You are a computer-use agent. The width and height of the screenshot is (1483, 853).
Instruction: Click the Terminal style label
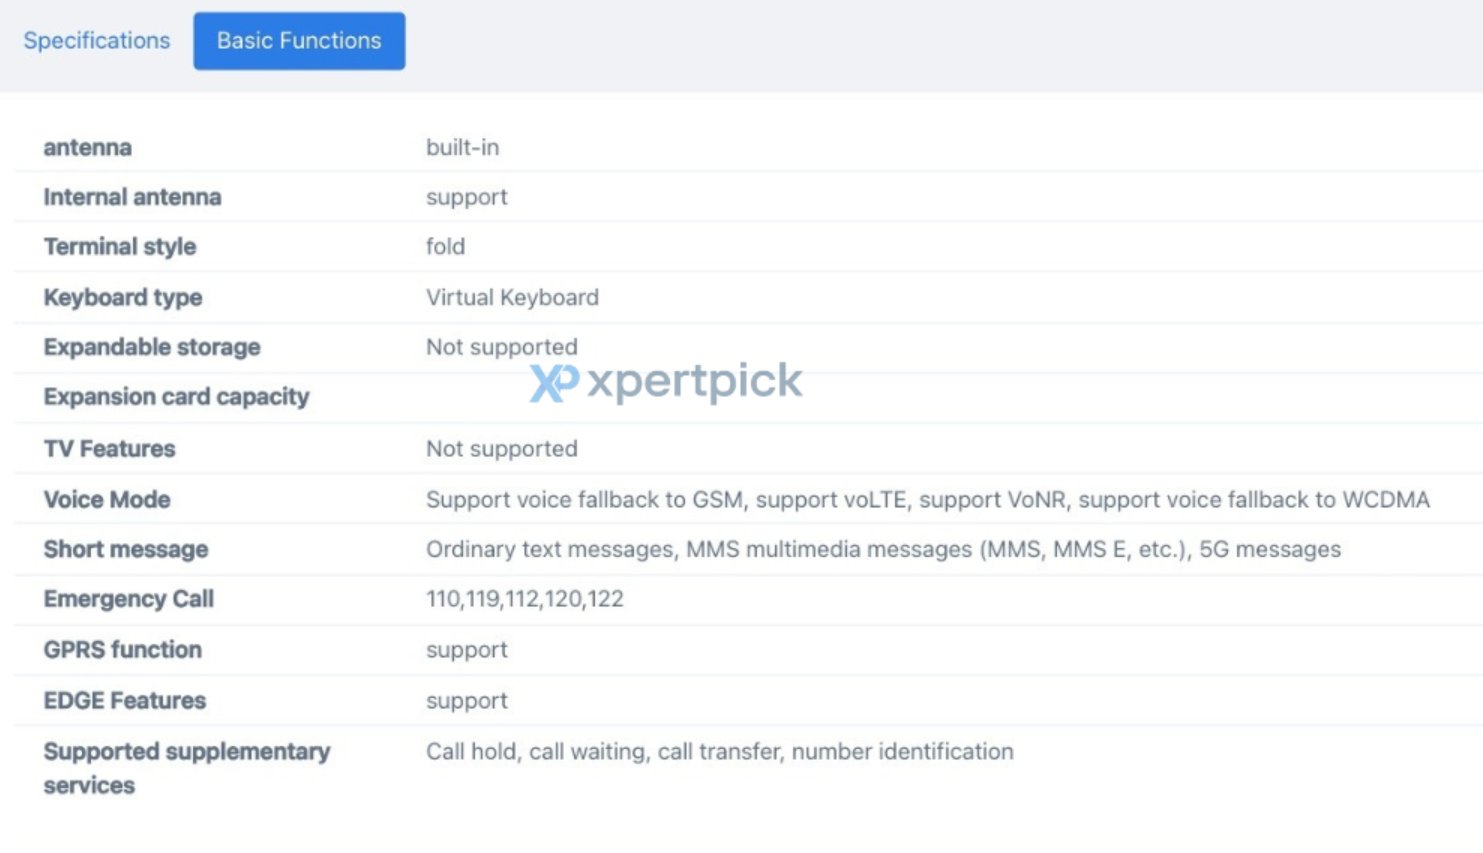[x=120, y=247]
